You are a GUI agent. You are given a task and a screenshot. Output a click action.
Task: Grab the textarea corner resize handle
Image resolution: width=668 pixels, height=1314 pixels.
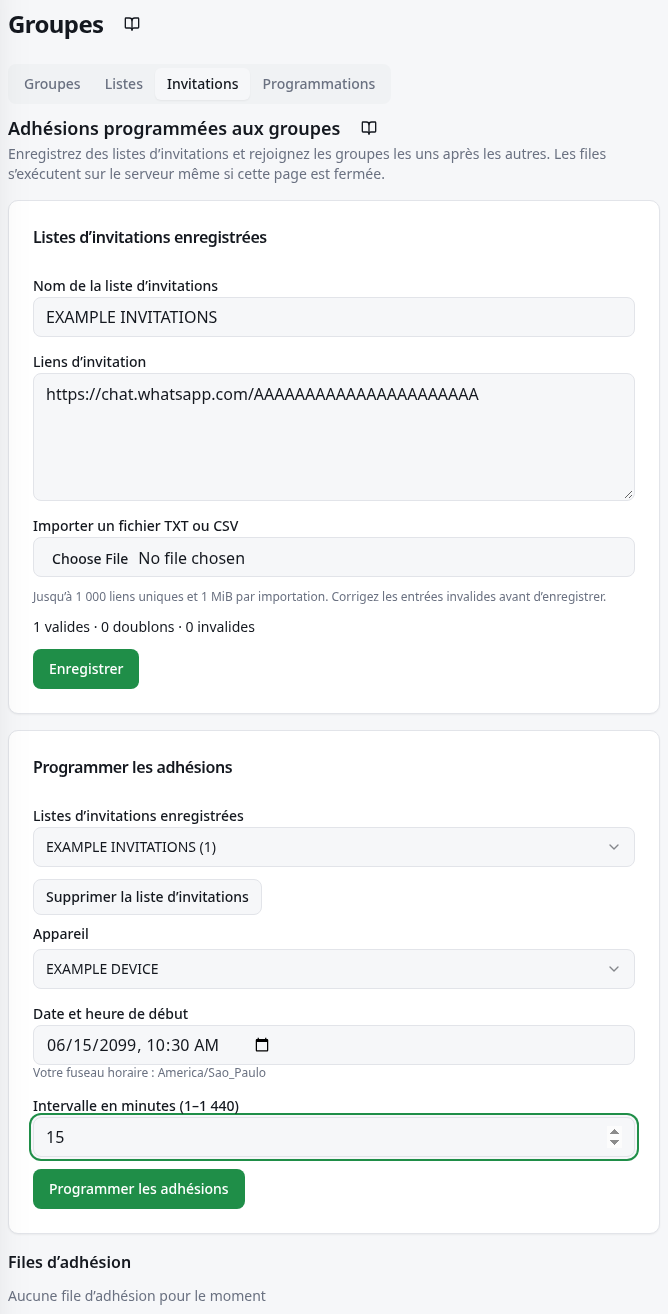pyautogui.click(x=628, y=494)
